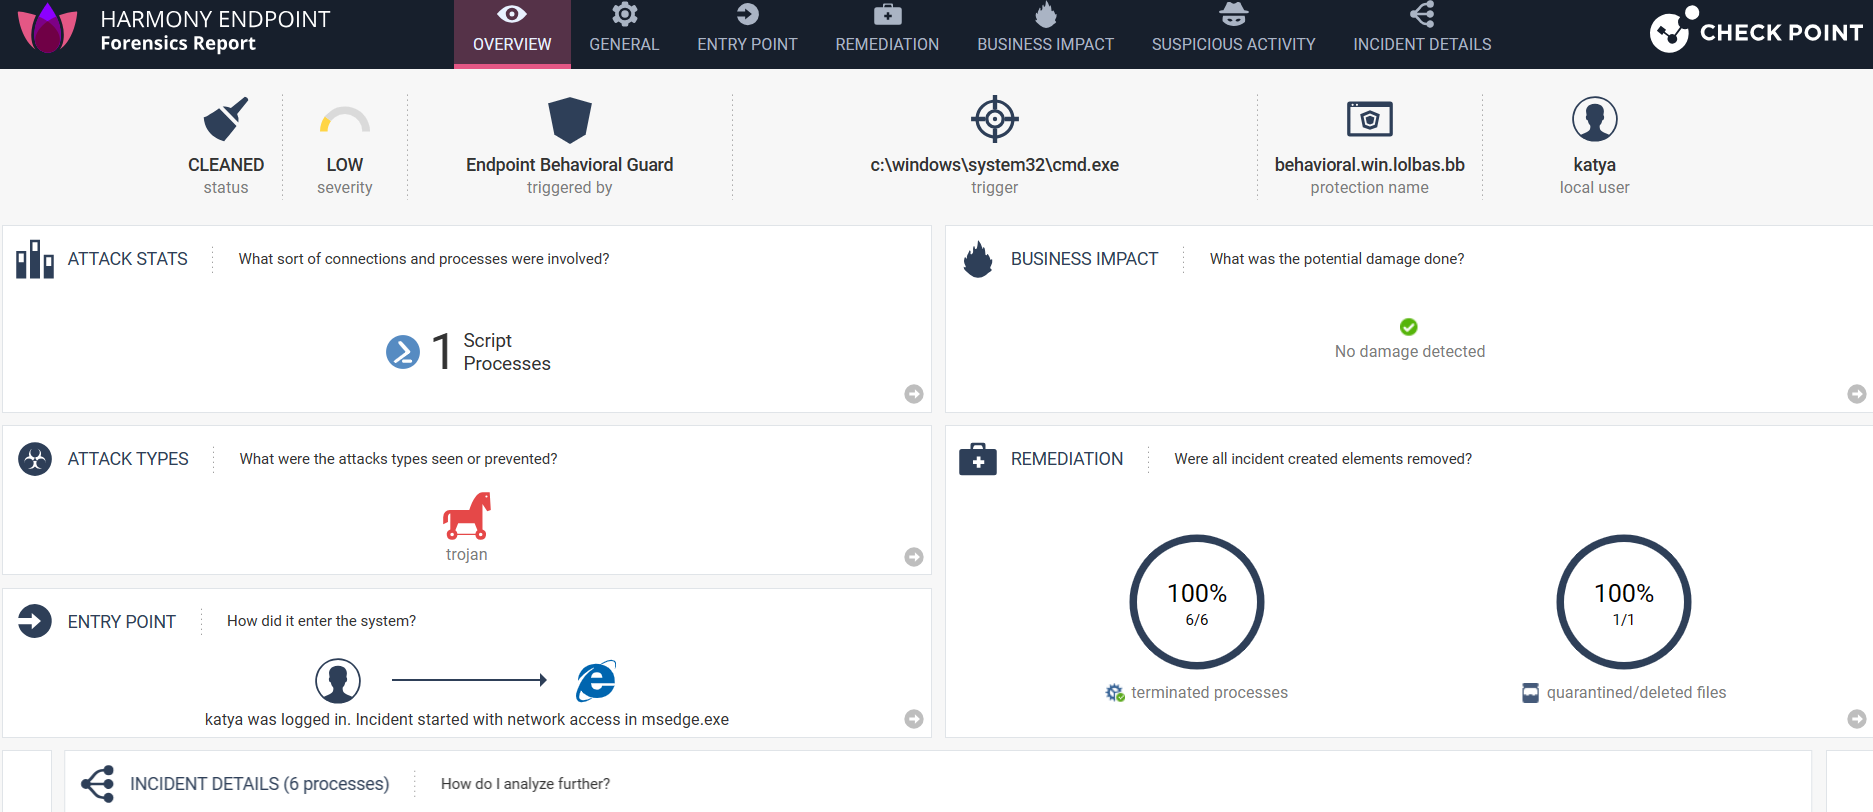The width and height of the screenshot is (1873, 812).
Task: Expand the Business Impact panel arrow
Action: click(x=1857, y=394)
